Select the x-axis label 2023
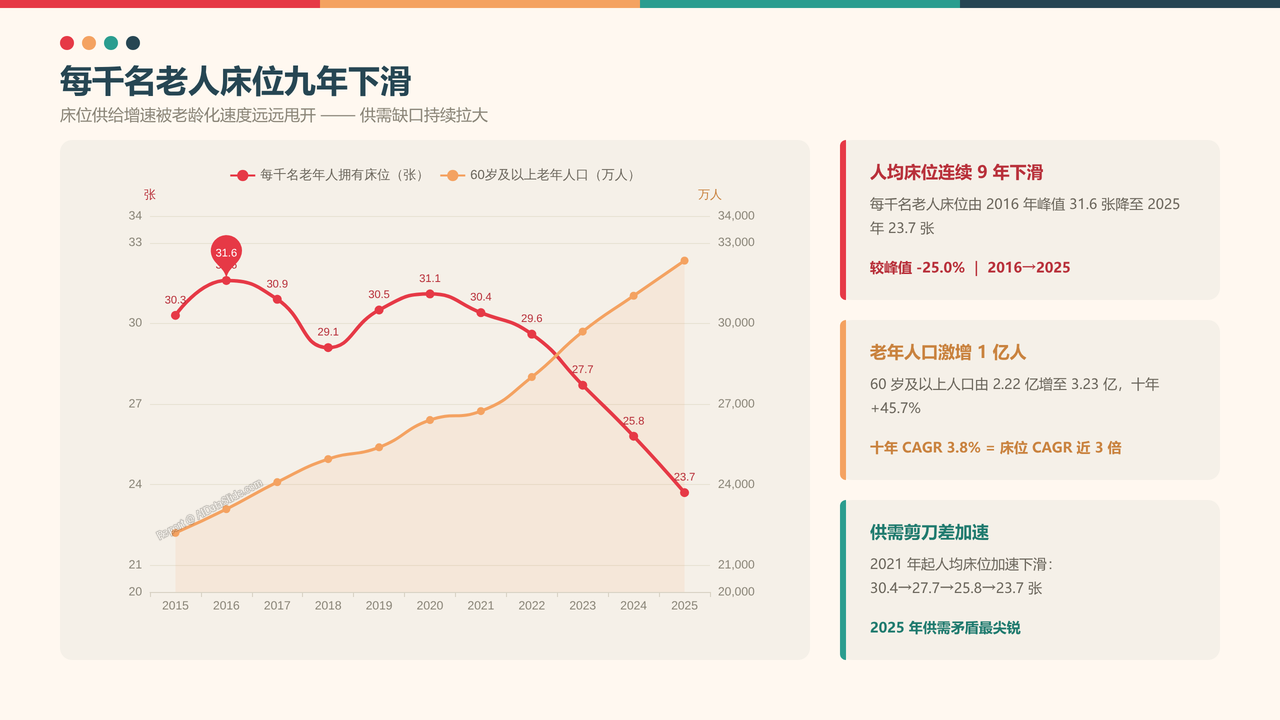 [x=583, y=605]
